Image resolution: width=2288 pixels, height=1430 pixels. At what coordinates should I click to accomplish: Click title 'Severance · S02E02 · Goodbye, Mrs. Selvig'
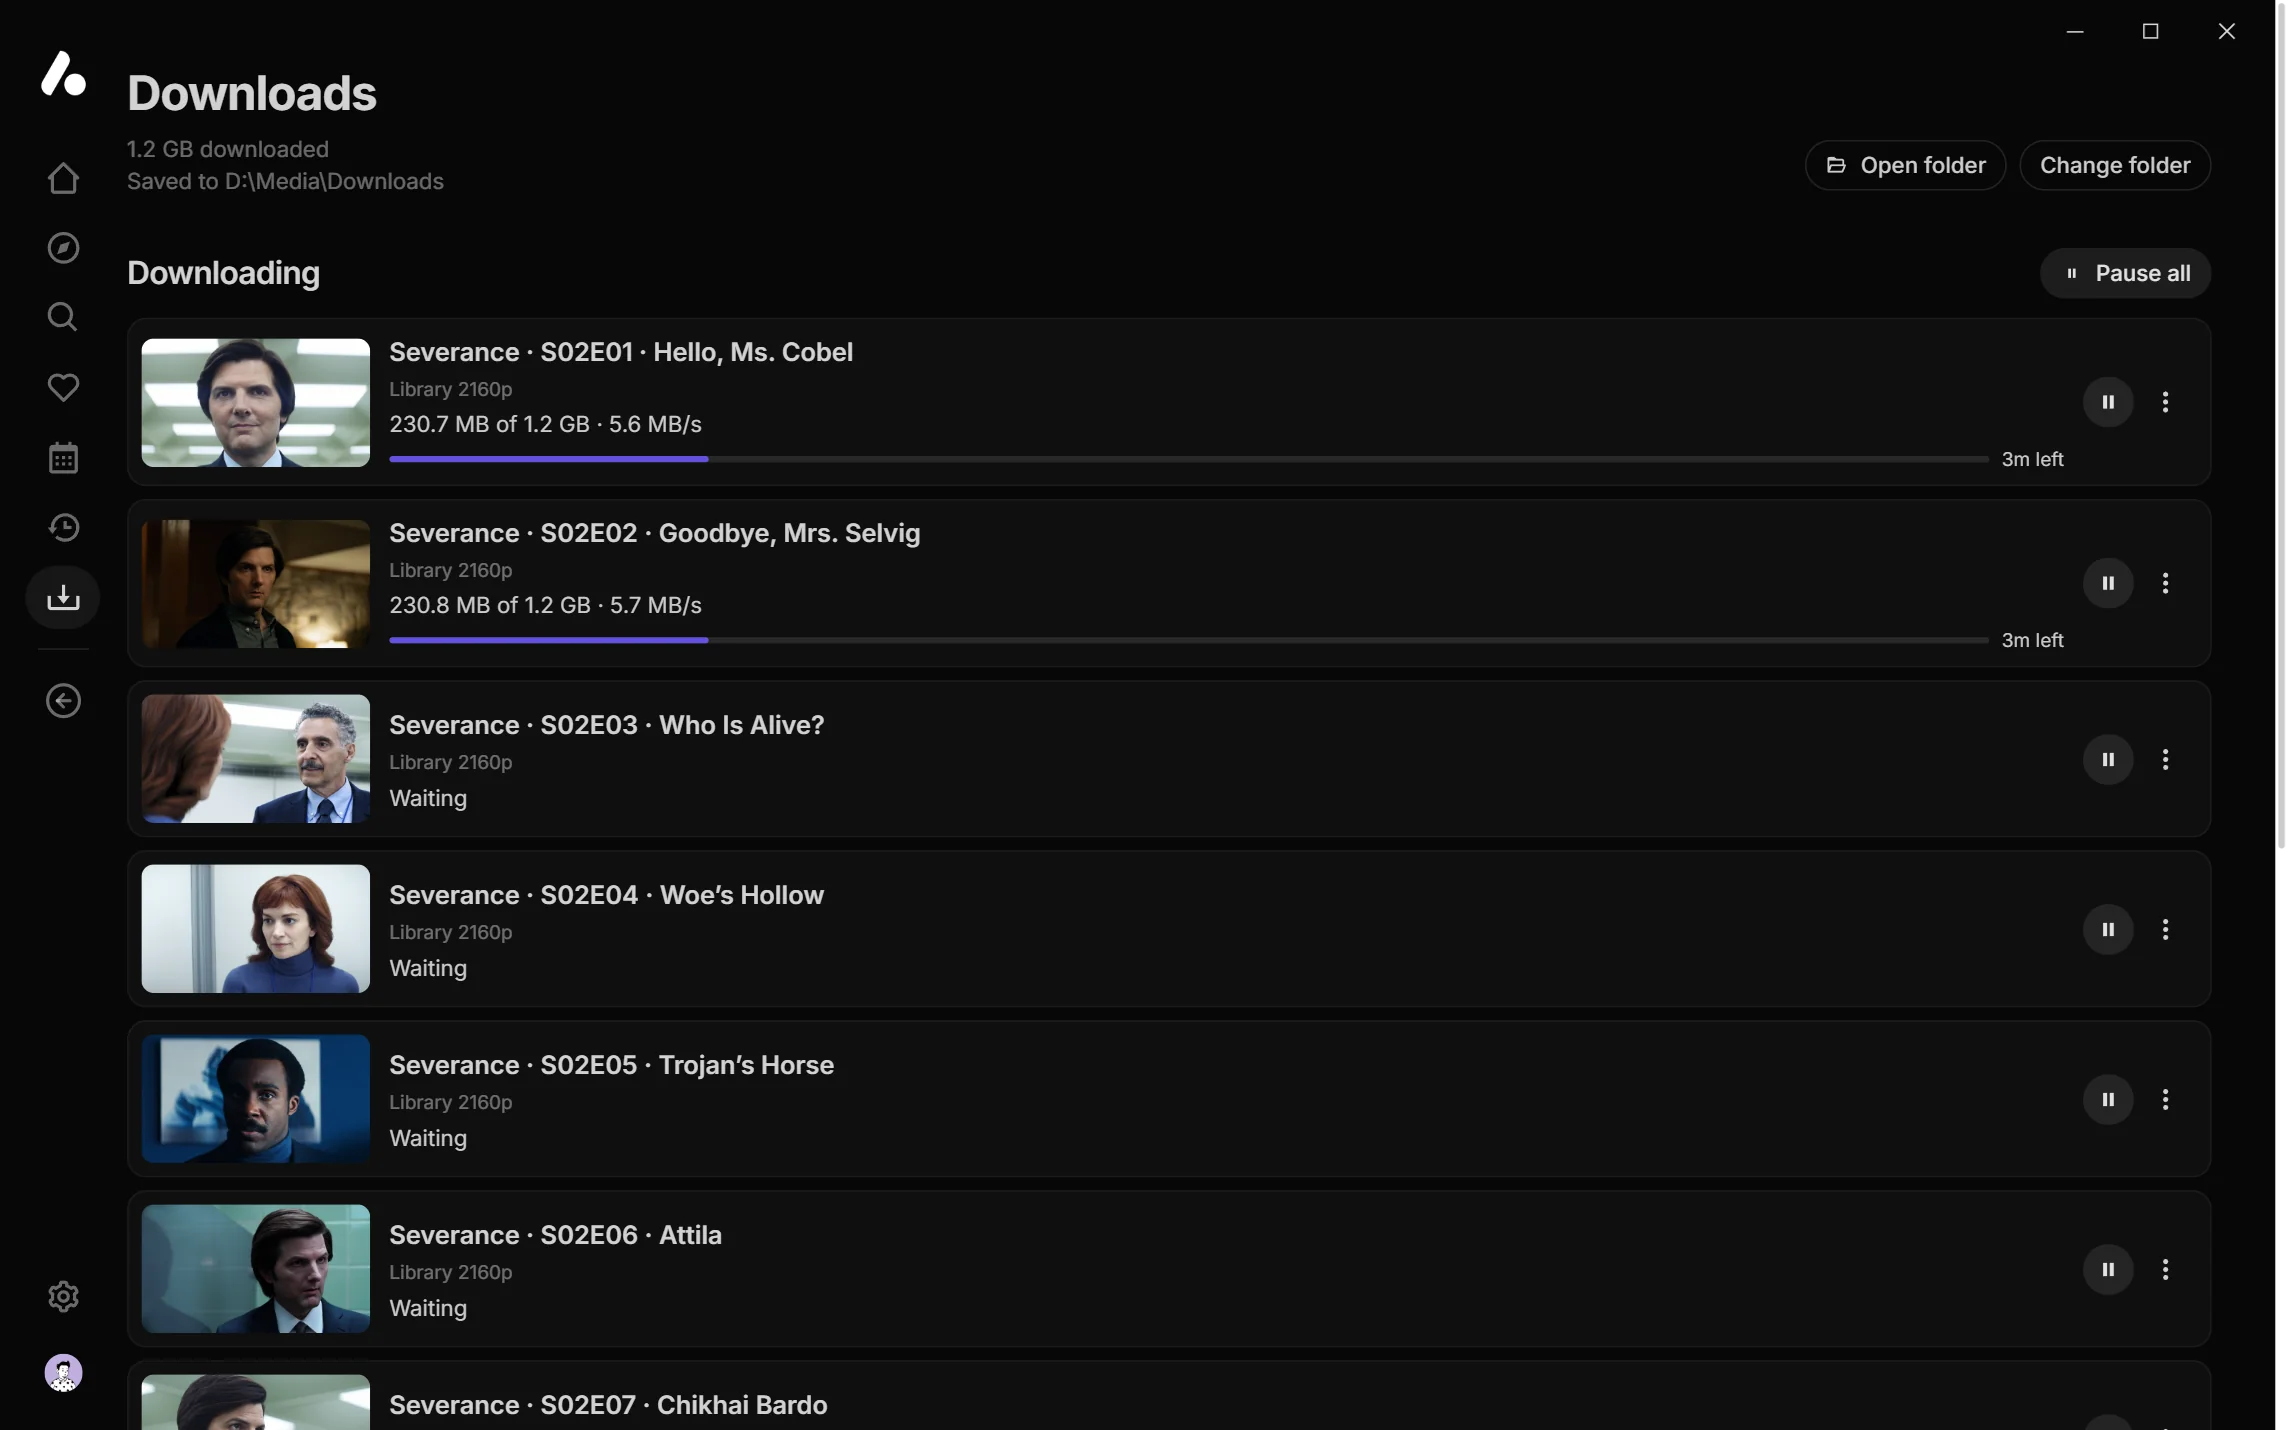tap(655, 533)
